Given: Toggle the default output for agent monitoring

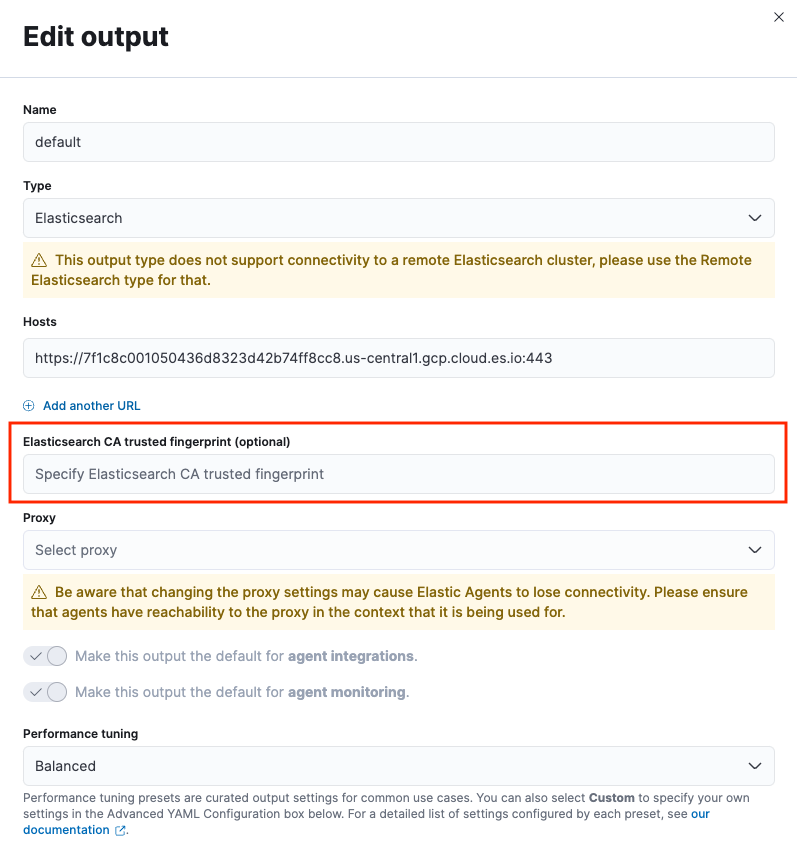Looking at the screenshot, I should [45, 691].
